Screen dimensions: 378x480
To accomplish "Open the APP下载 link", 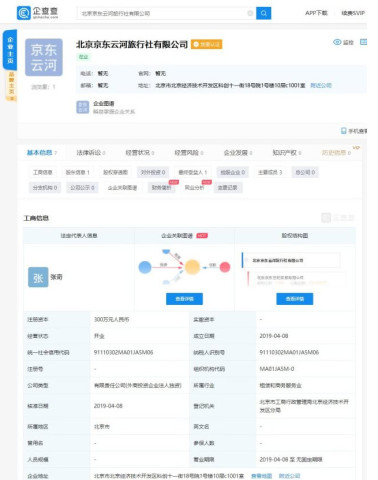I will 316,13.
